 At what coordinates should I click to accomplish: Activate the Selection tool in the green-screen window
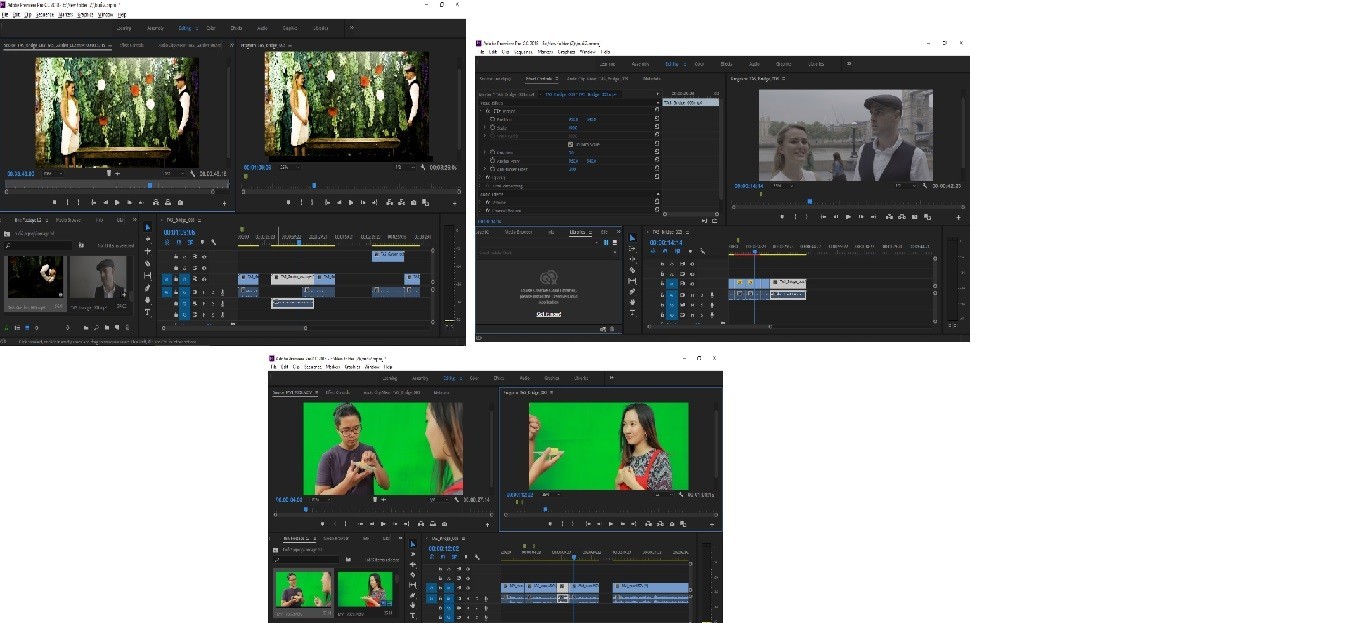[x=413, y=544]
